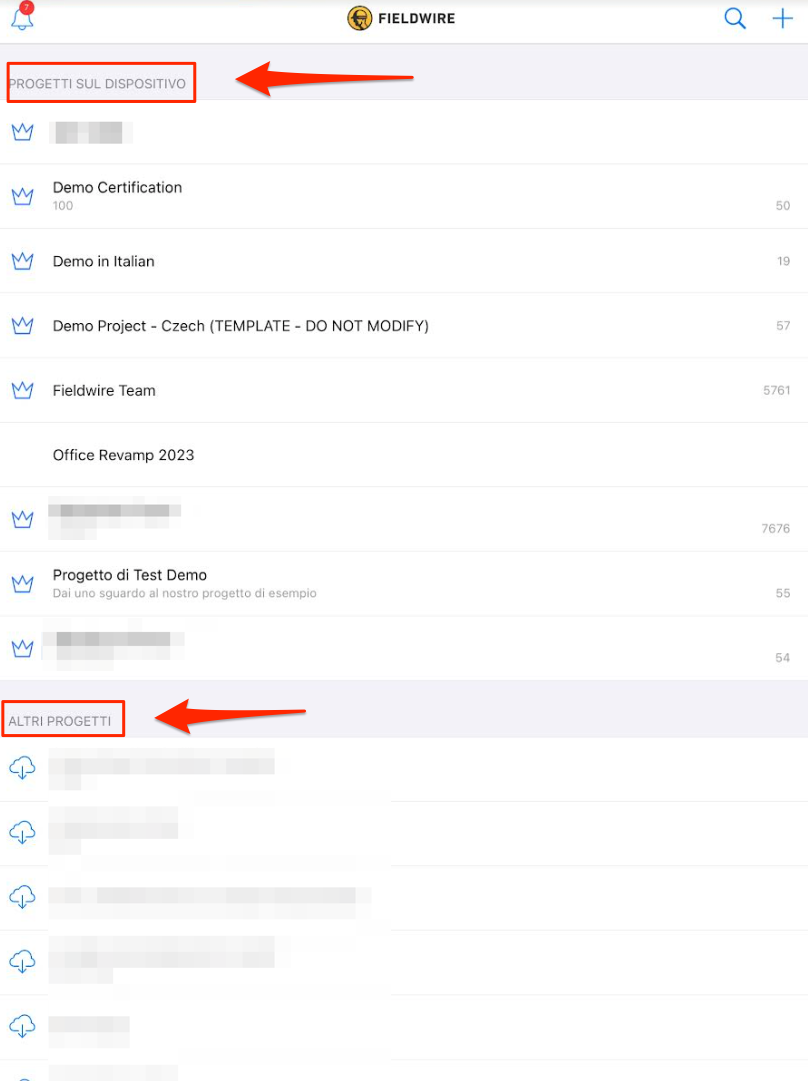Add a new project with plus icon
Viewport: 808px width, 1081px height.
click(782, 18)
